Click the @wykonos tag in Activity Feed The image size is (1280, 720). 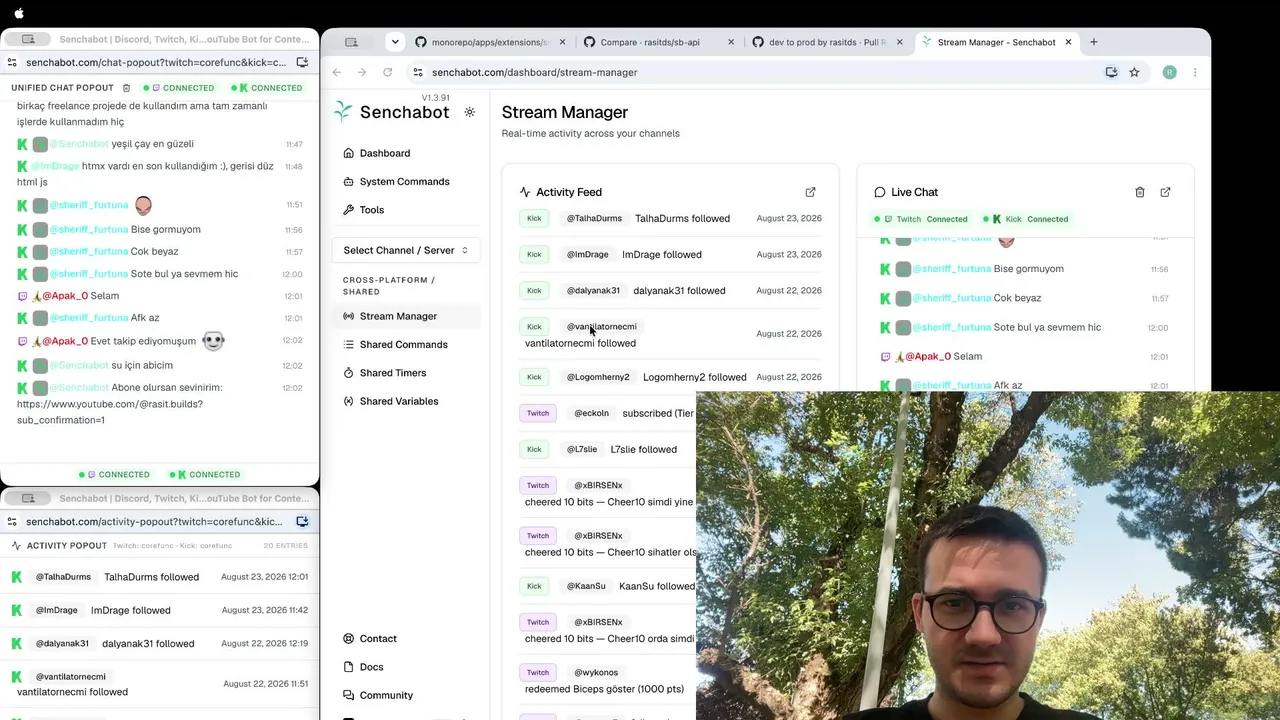tap(596, 672)
